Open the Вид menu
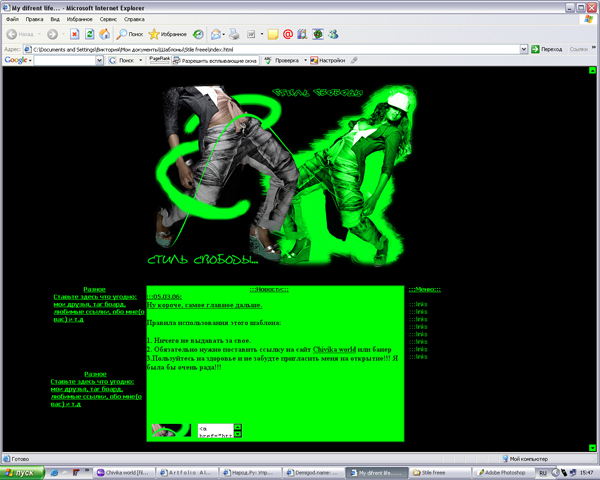Image resolution: width=600 pixels, height=480 pixels. pos(55,19)
